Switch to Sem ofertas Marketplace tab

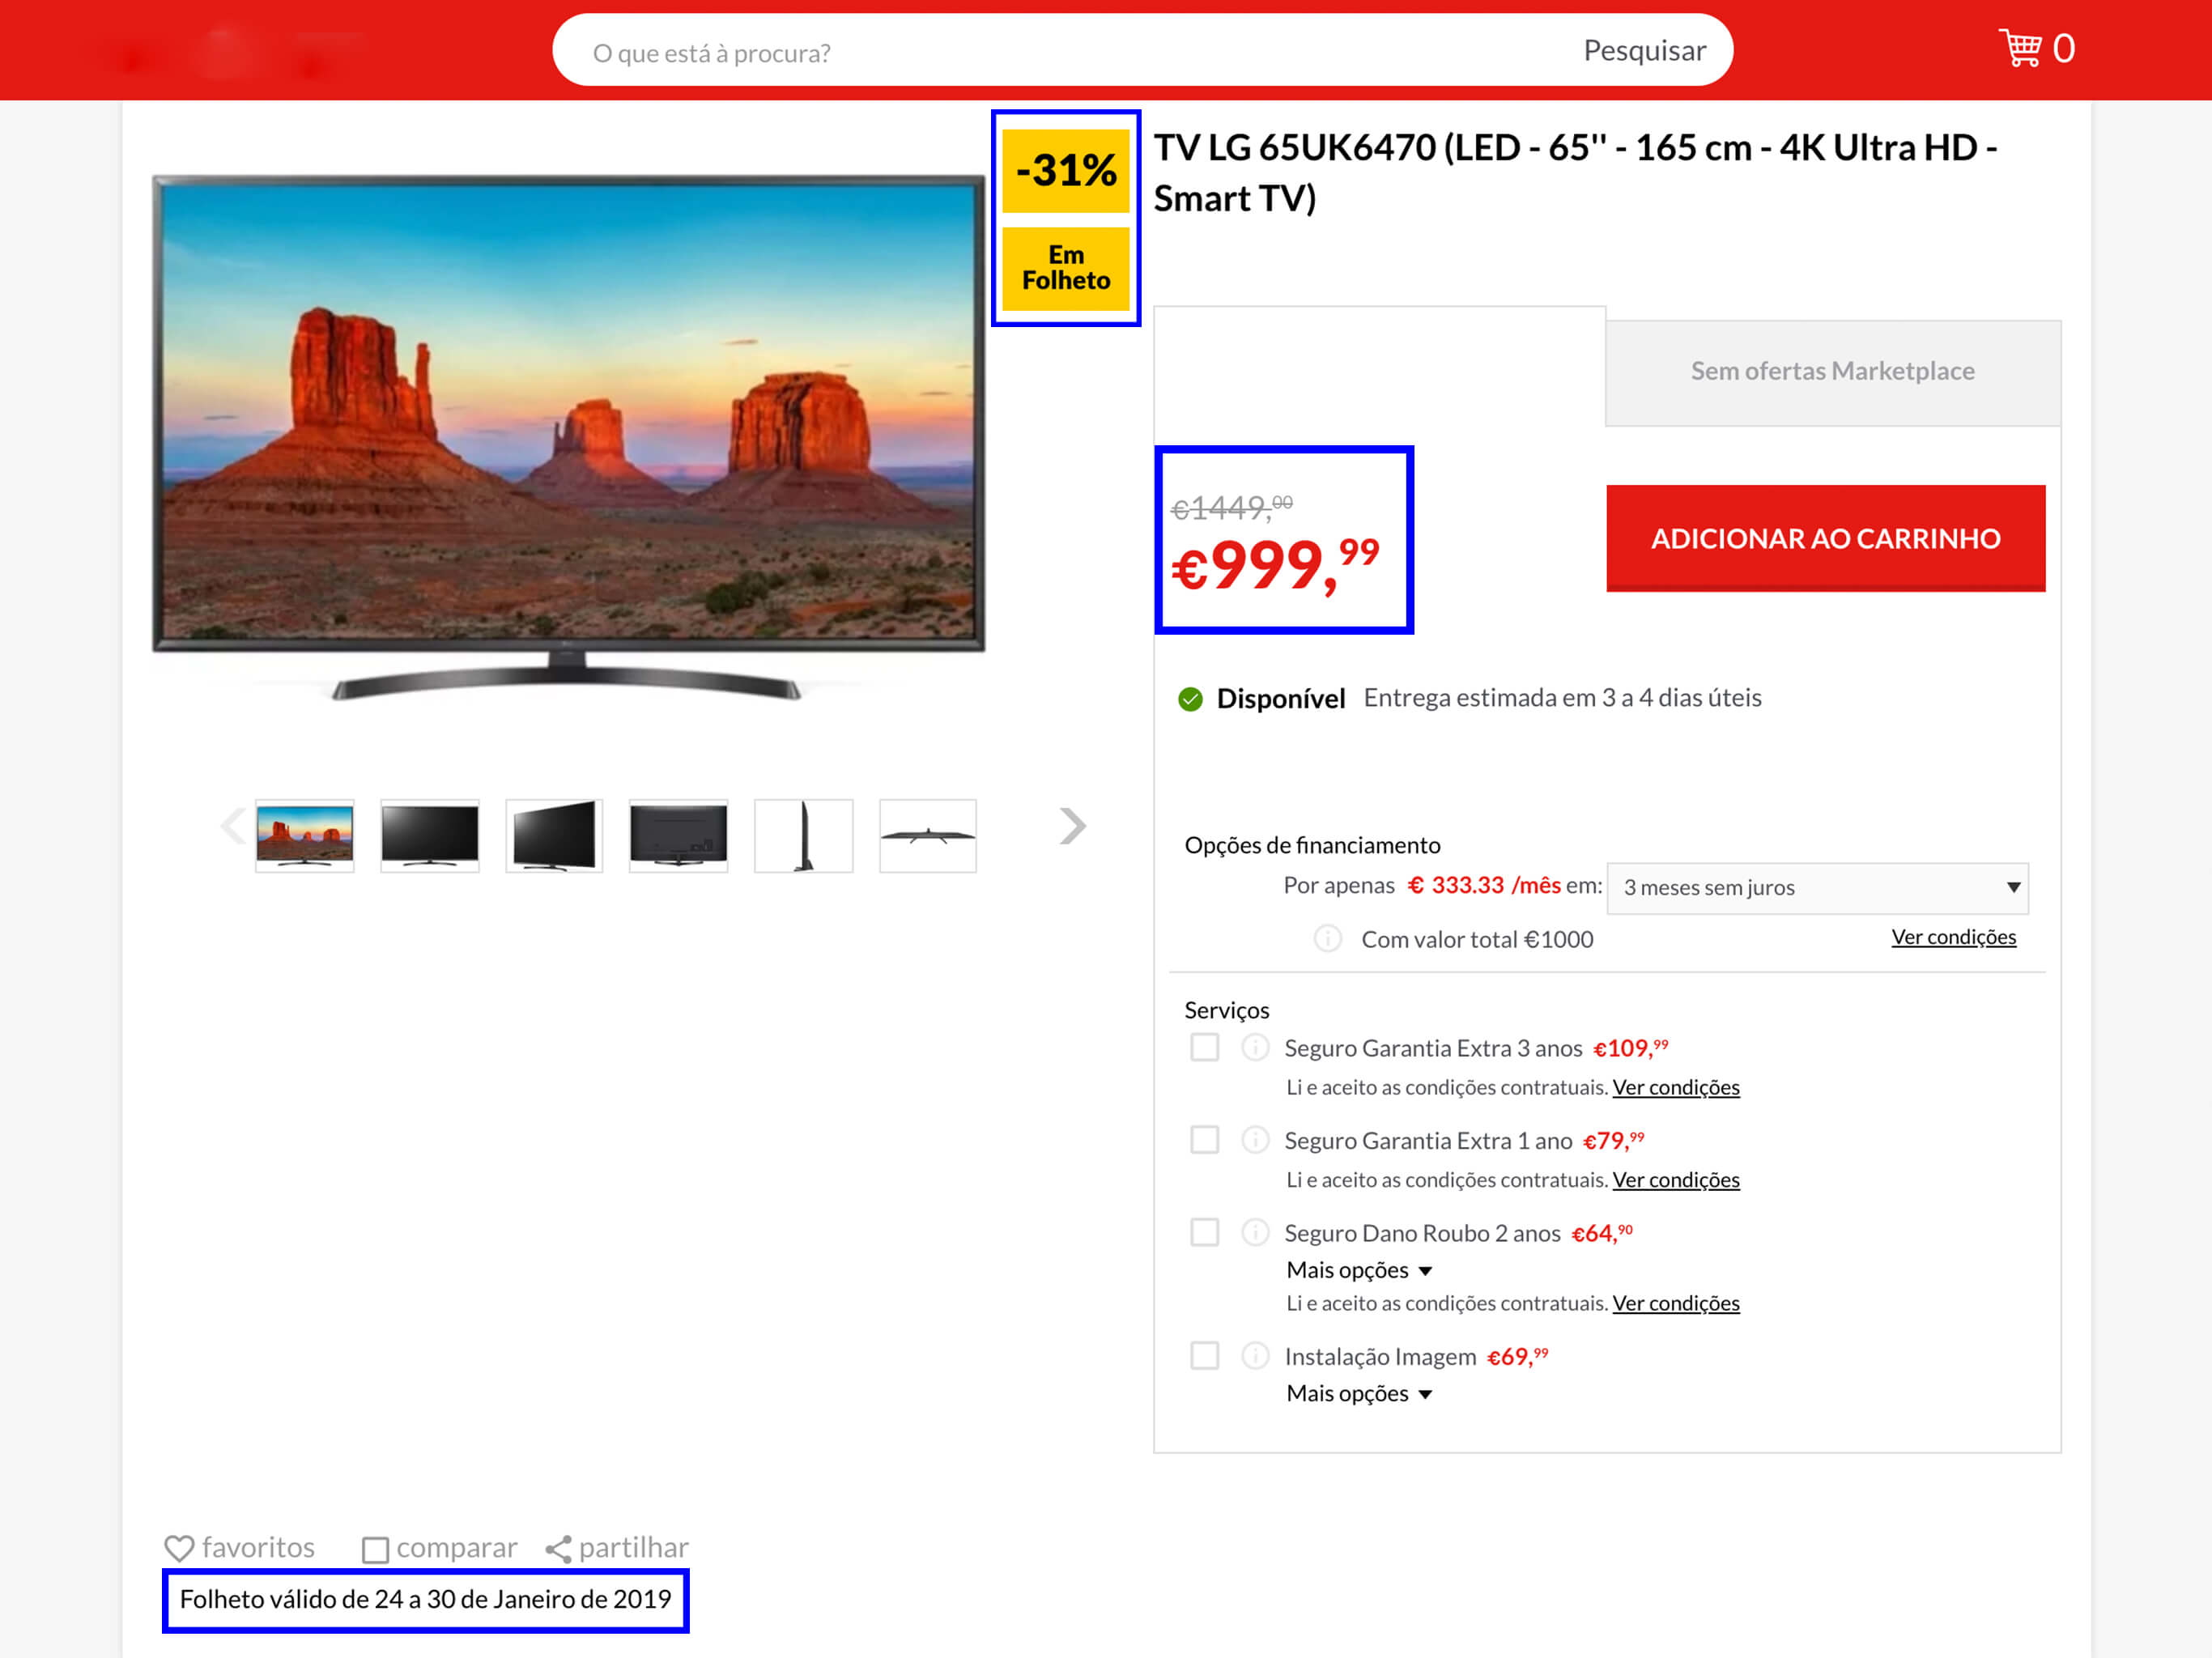(x=1832, y=372)
